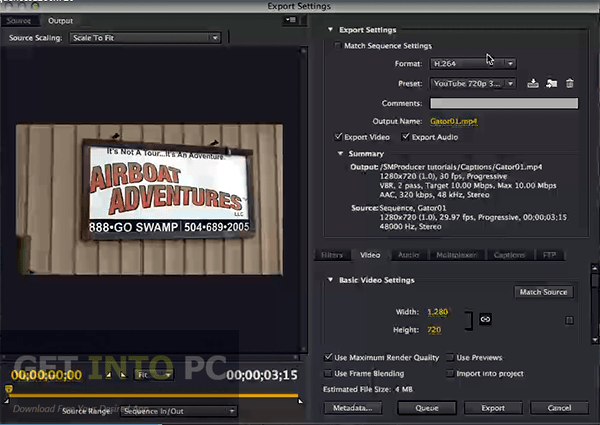This screenshot has height=425, width=600.
Task: Click the Set Out Point triangle icon
Action: tap(122, 375)
